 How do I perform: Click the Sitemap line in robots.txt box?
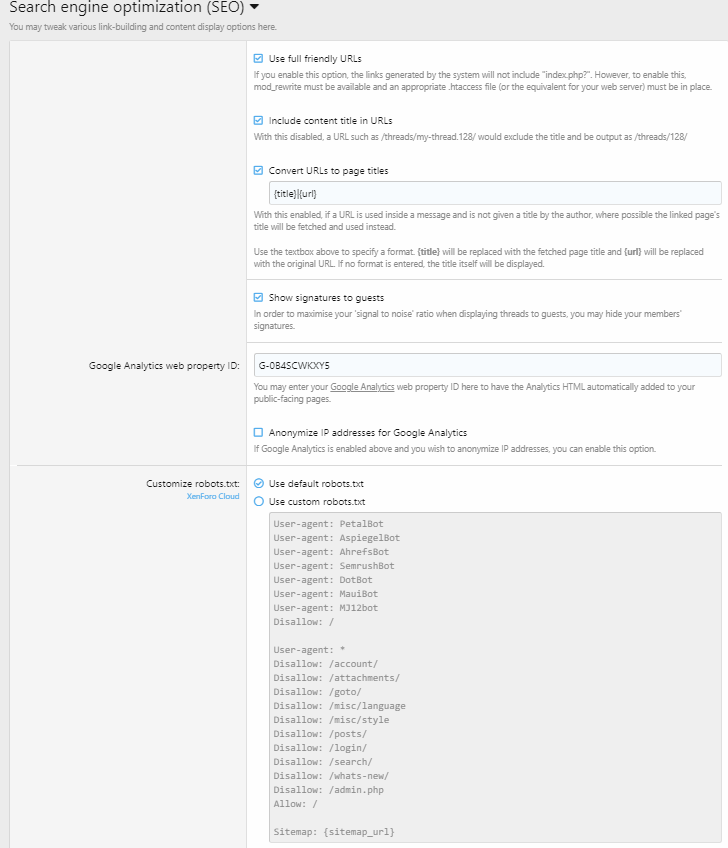coord(334,832)
